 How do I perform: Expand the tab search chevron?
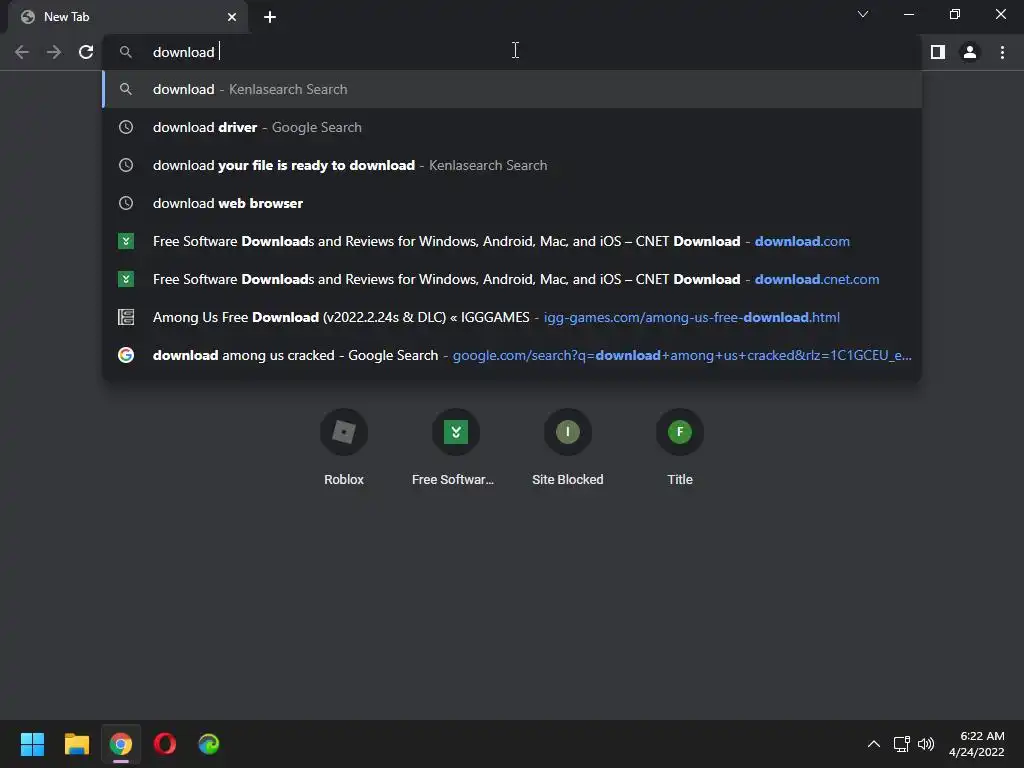(863, 14)
